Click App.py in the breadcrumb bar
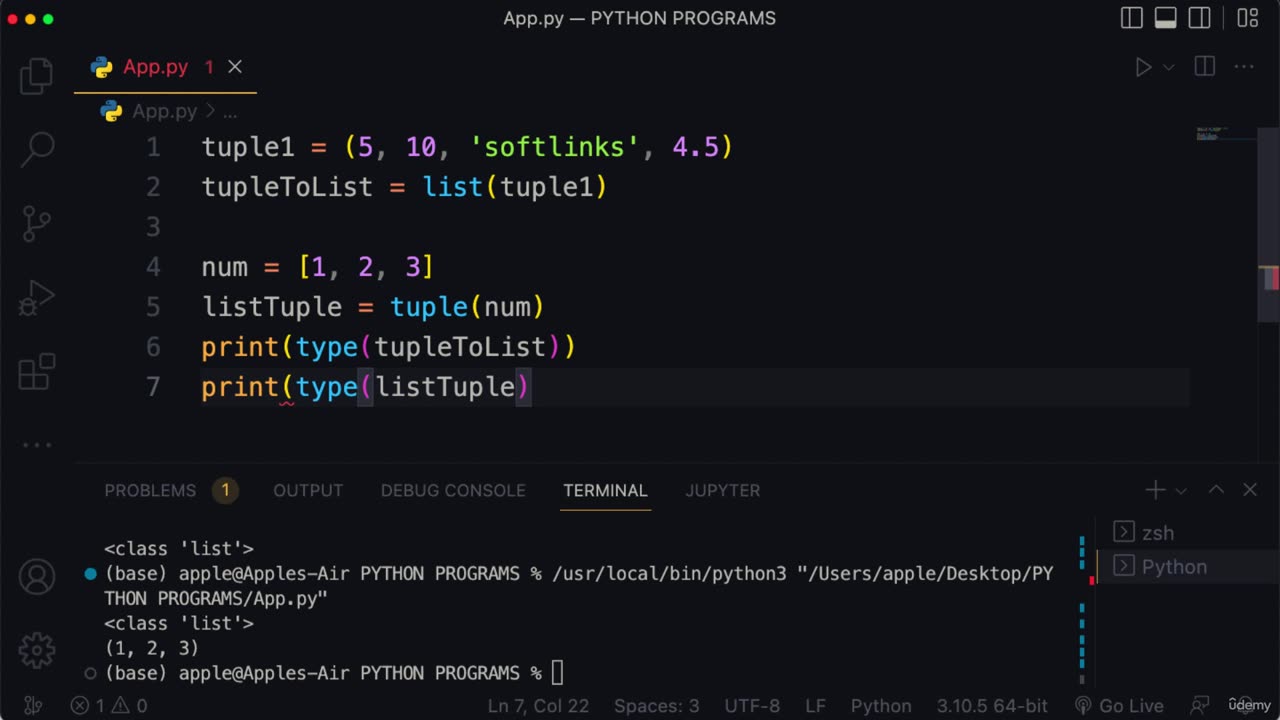The width and height of the screenshot is (1280, 720). pos(164,112)
